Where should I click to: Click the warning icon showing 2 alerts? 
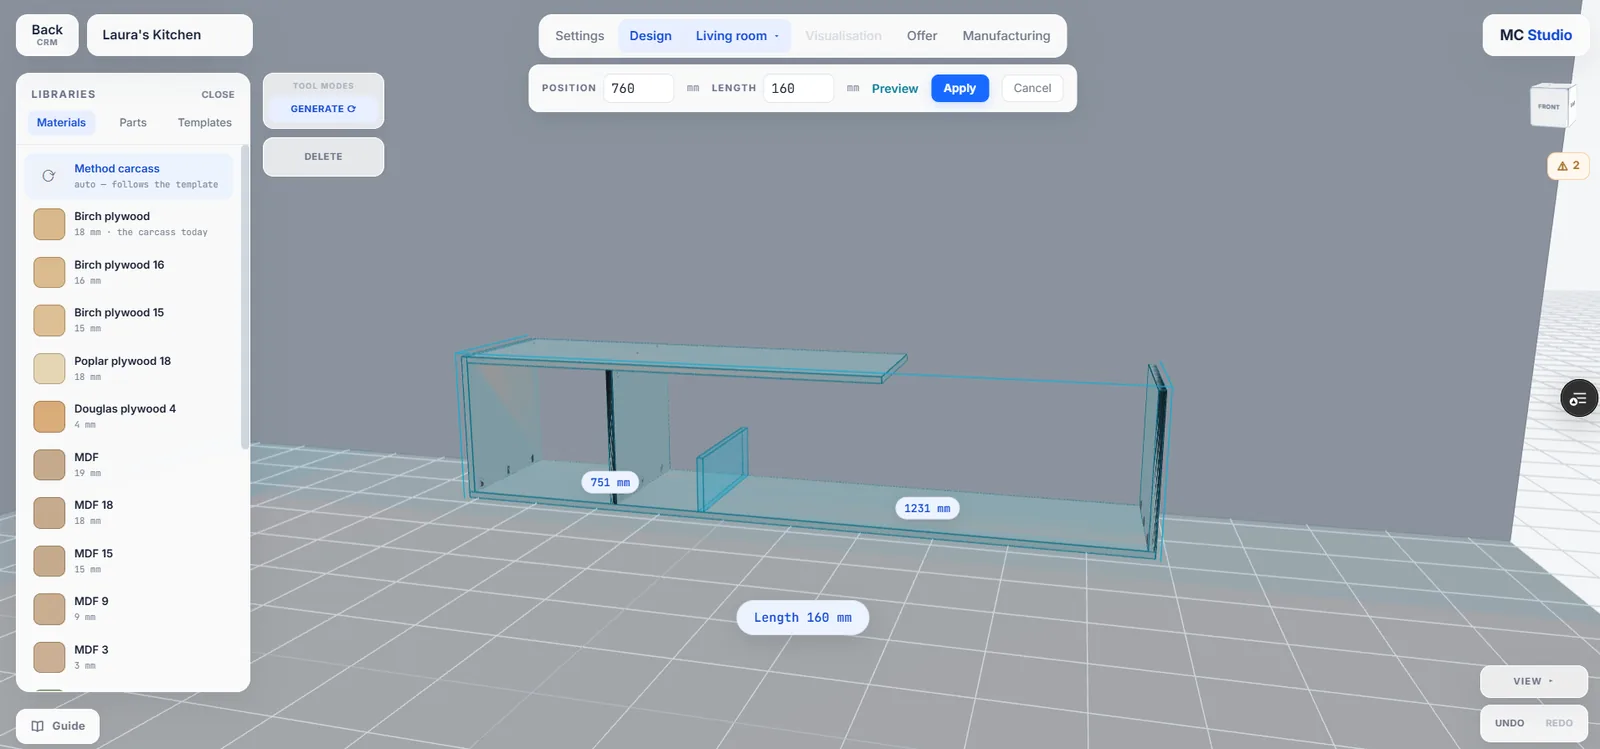pos(1568,166)
